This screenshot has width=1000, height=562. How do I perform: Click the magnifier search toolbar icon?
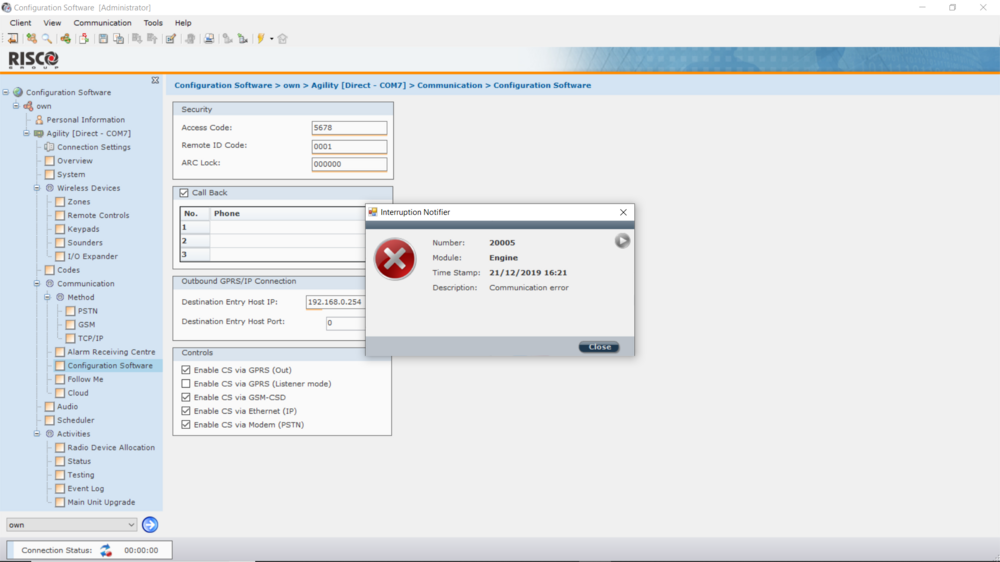pos(46,39)
